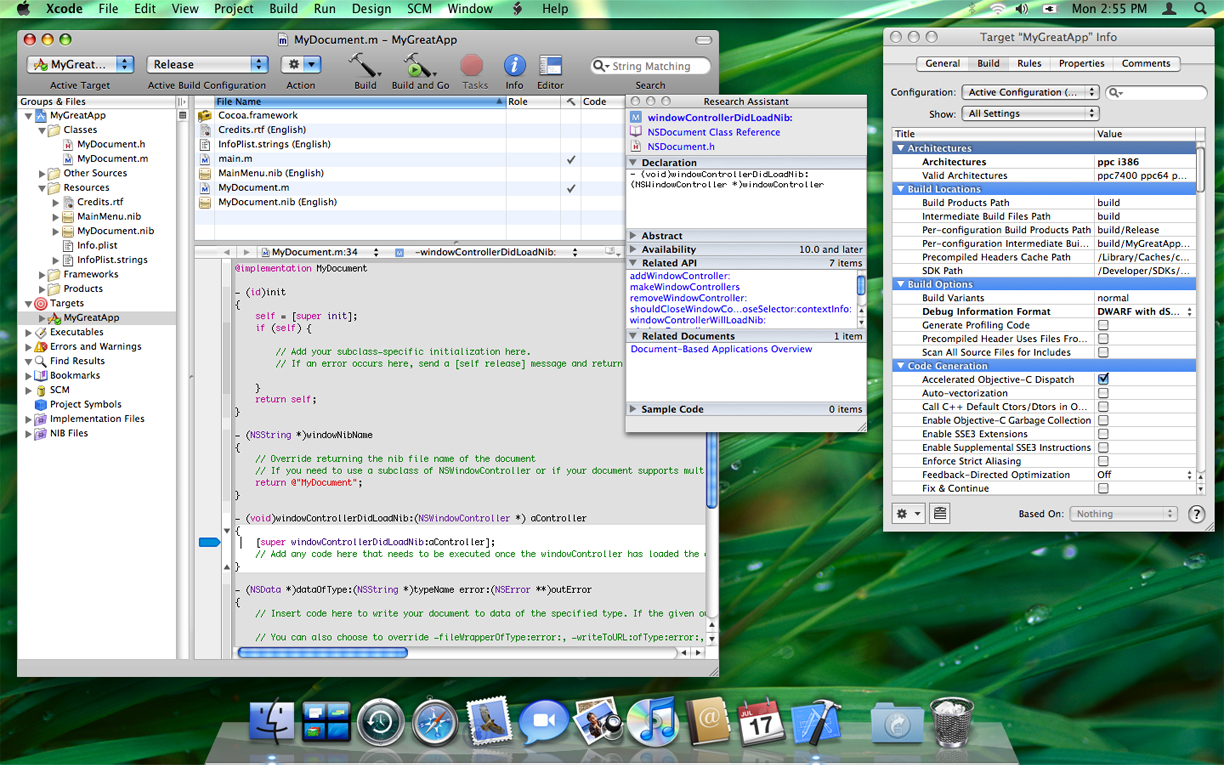Open the Active Target MyGreatApp dropdown
This screenshot has height=765, width=1224.
point(80,64)
